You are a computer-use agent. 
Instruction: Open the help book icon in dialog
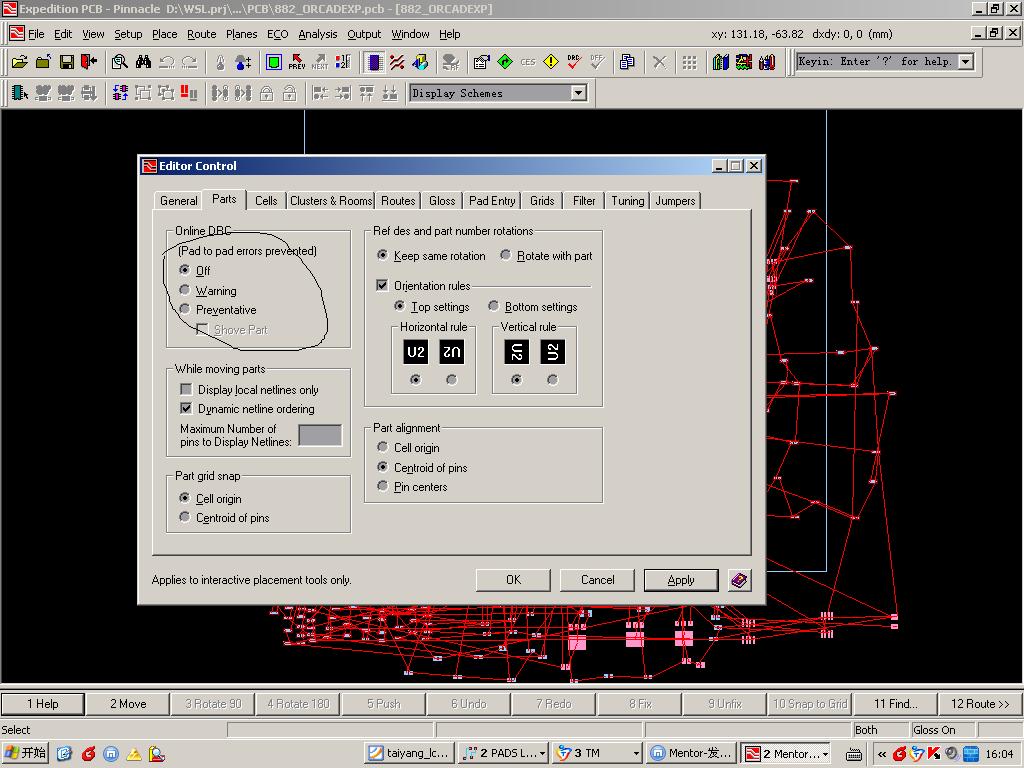pyautogui.click(x=739, y=580)
